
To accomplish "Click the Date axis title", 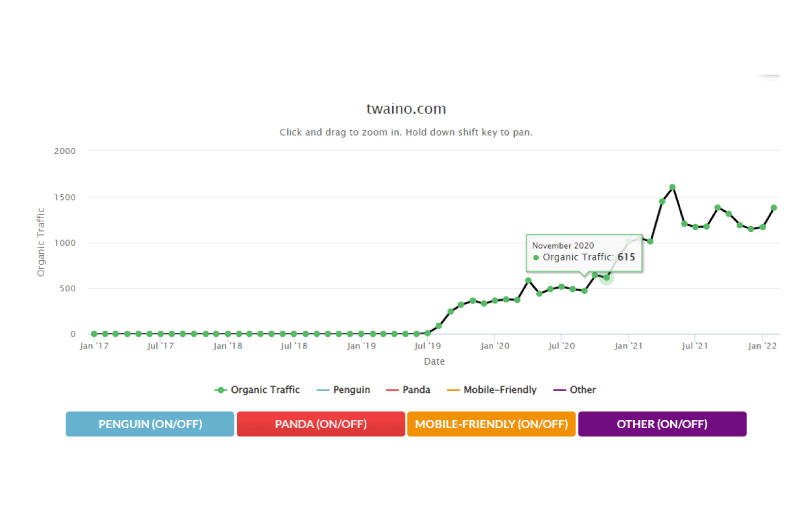I will pos(434,362).
